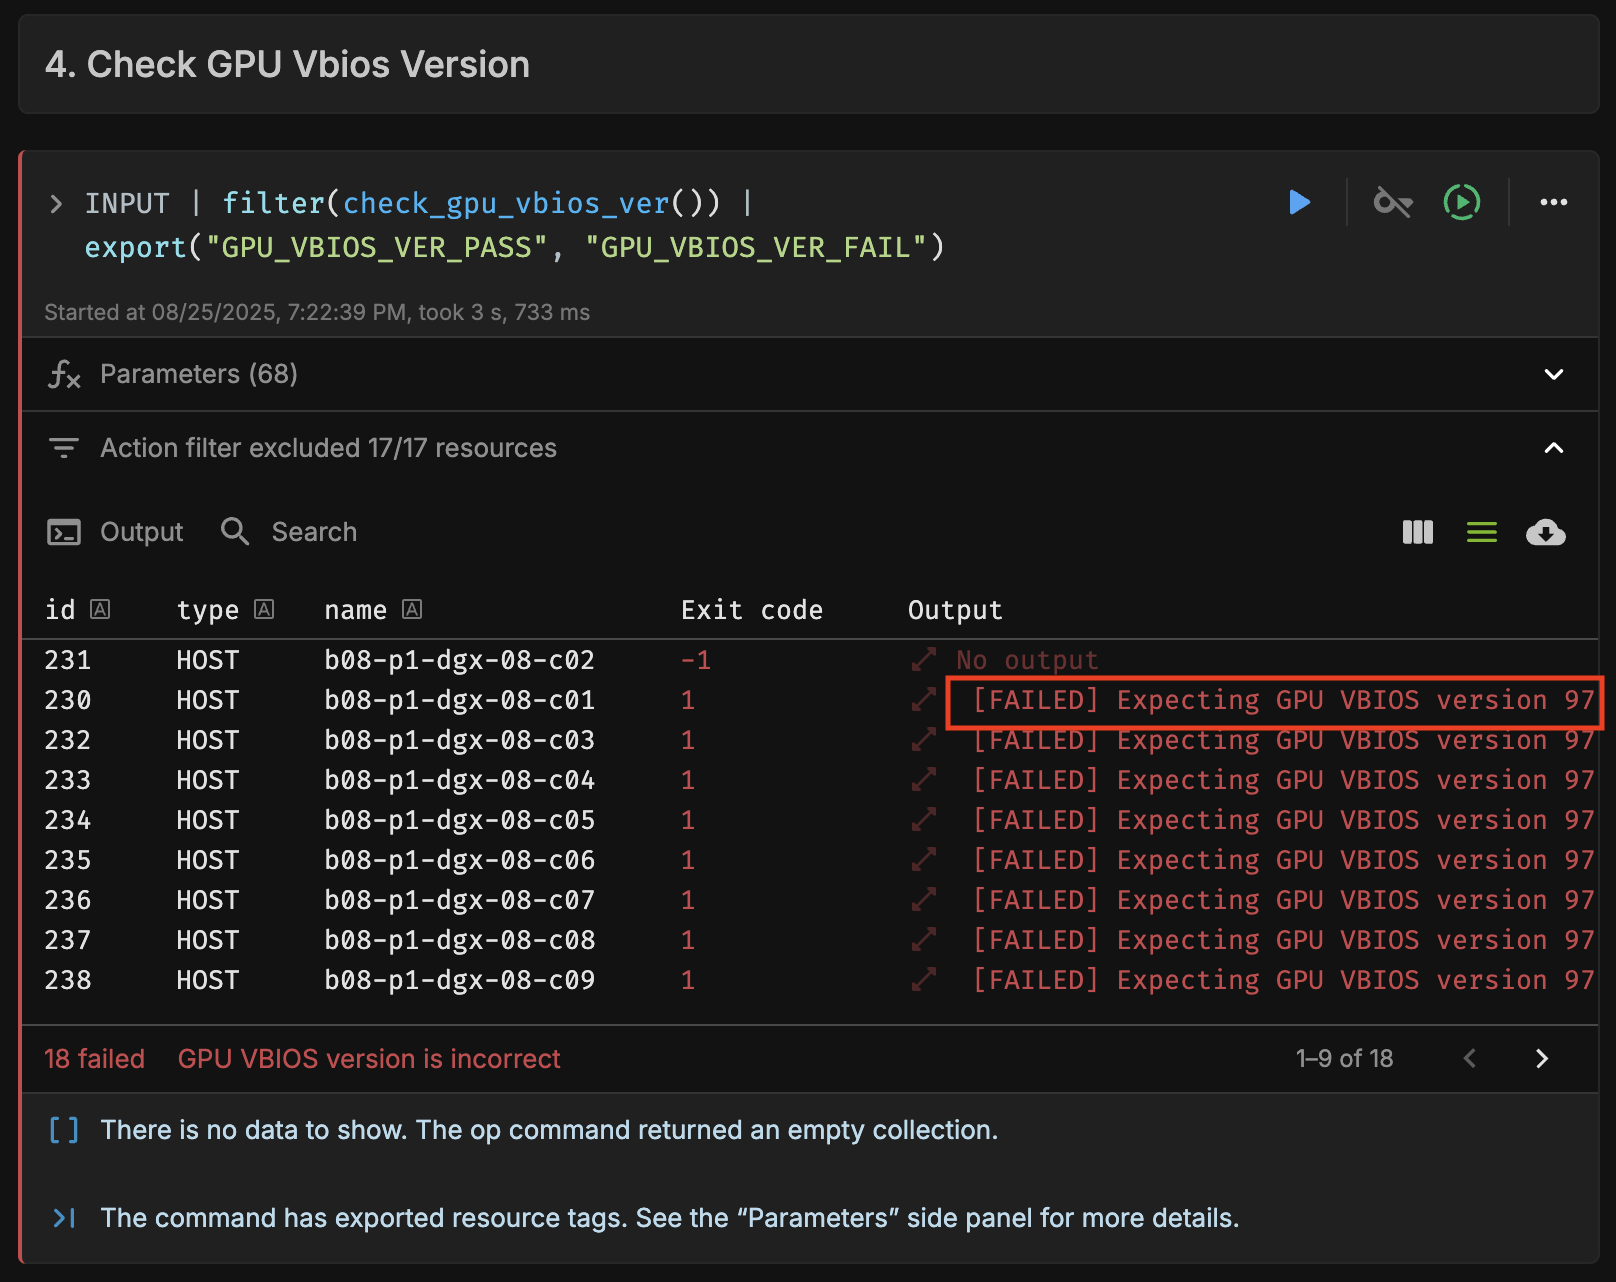Expand No output for b08-p1-dgx-08-c02
Viewport: 1616px width, 1282px height.
point(923,660)
